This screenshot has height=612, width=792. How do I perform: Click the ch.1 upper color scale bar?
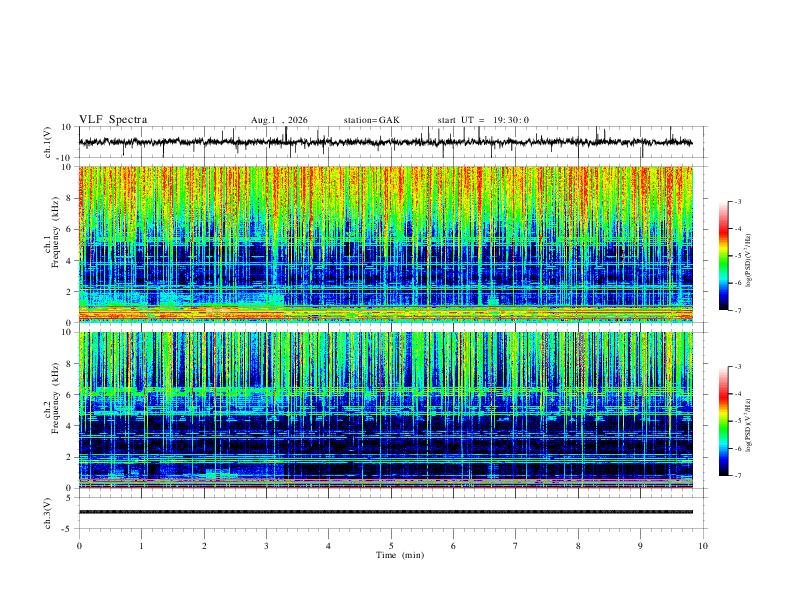tap(723, 256)
